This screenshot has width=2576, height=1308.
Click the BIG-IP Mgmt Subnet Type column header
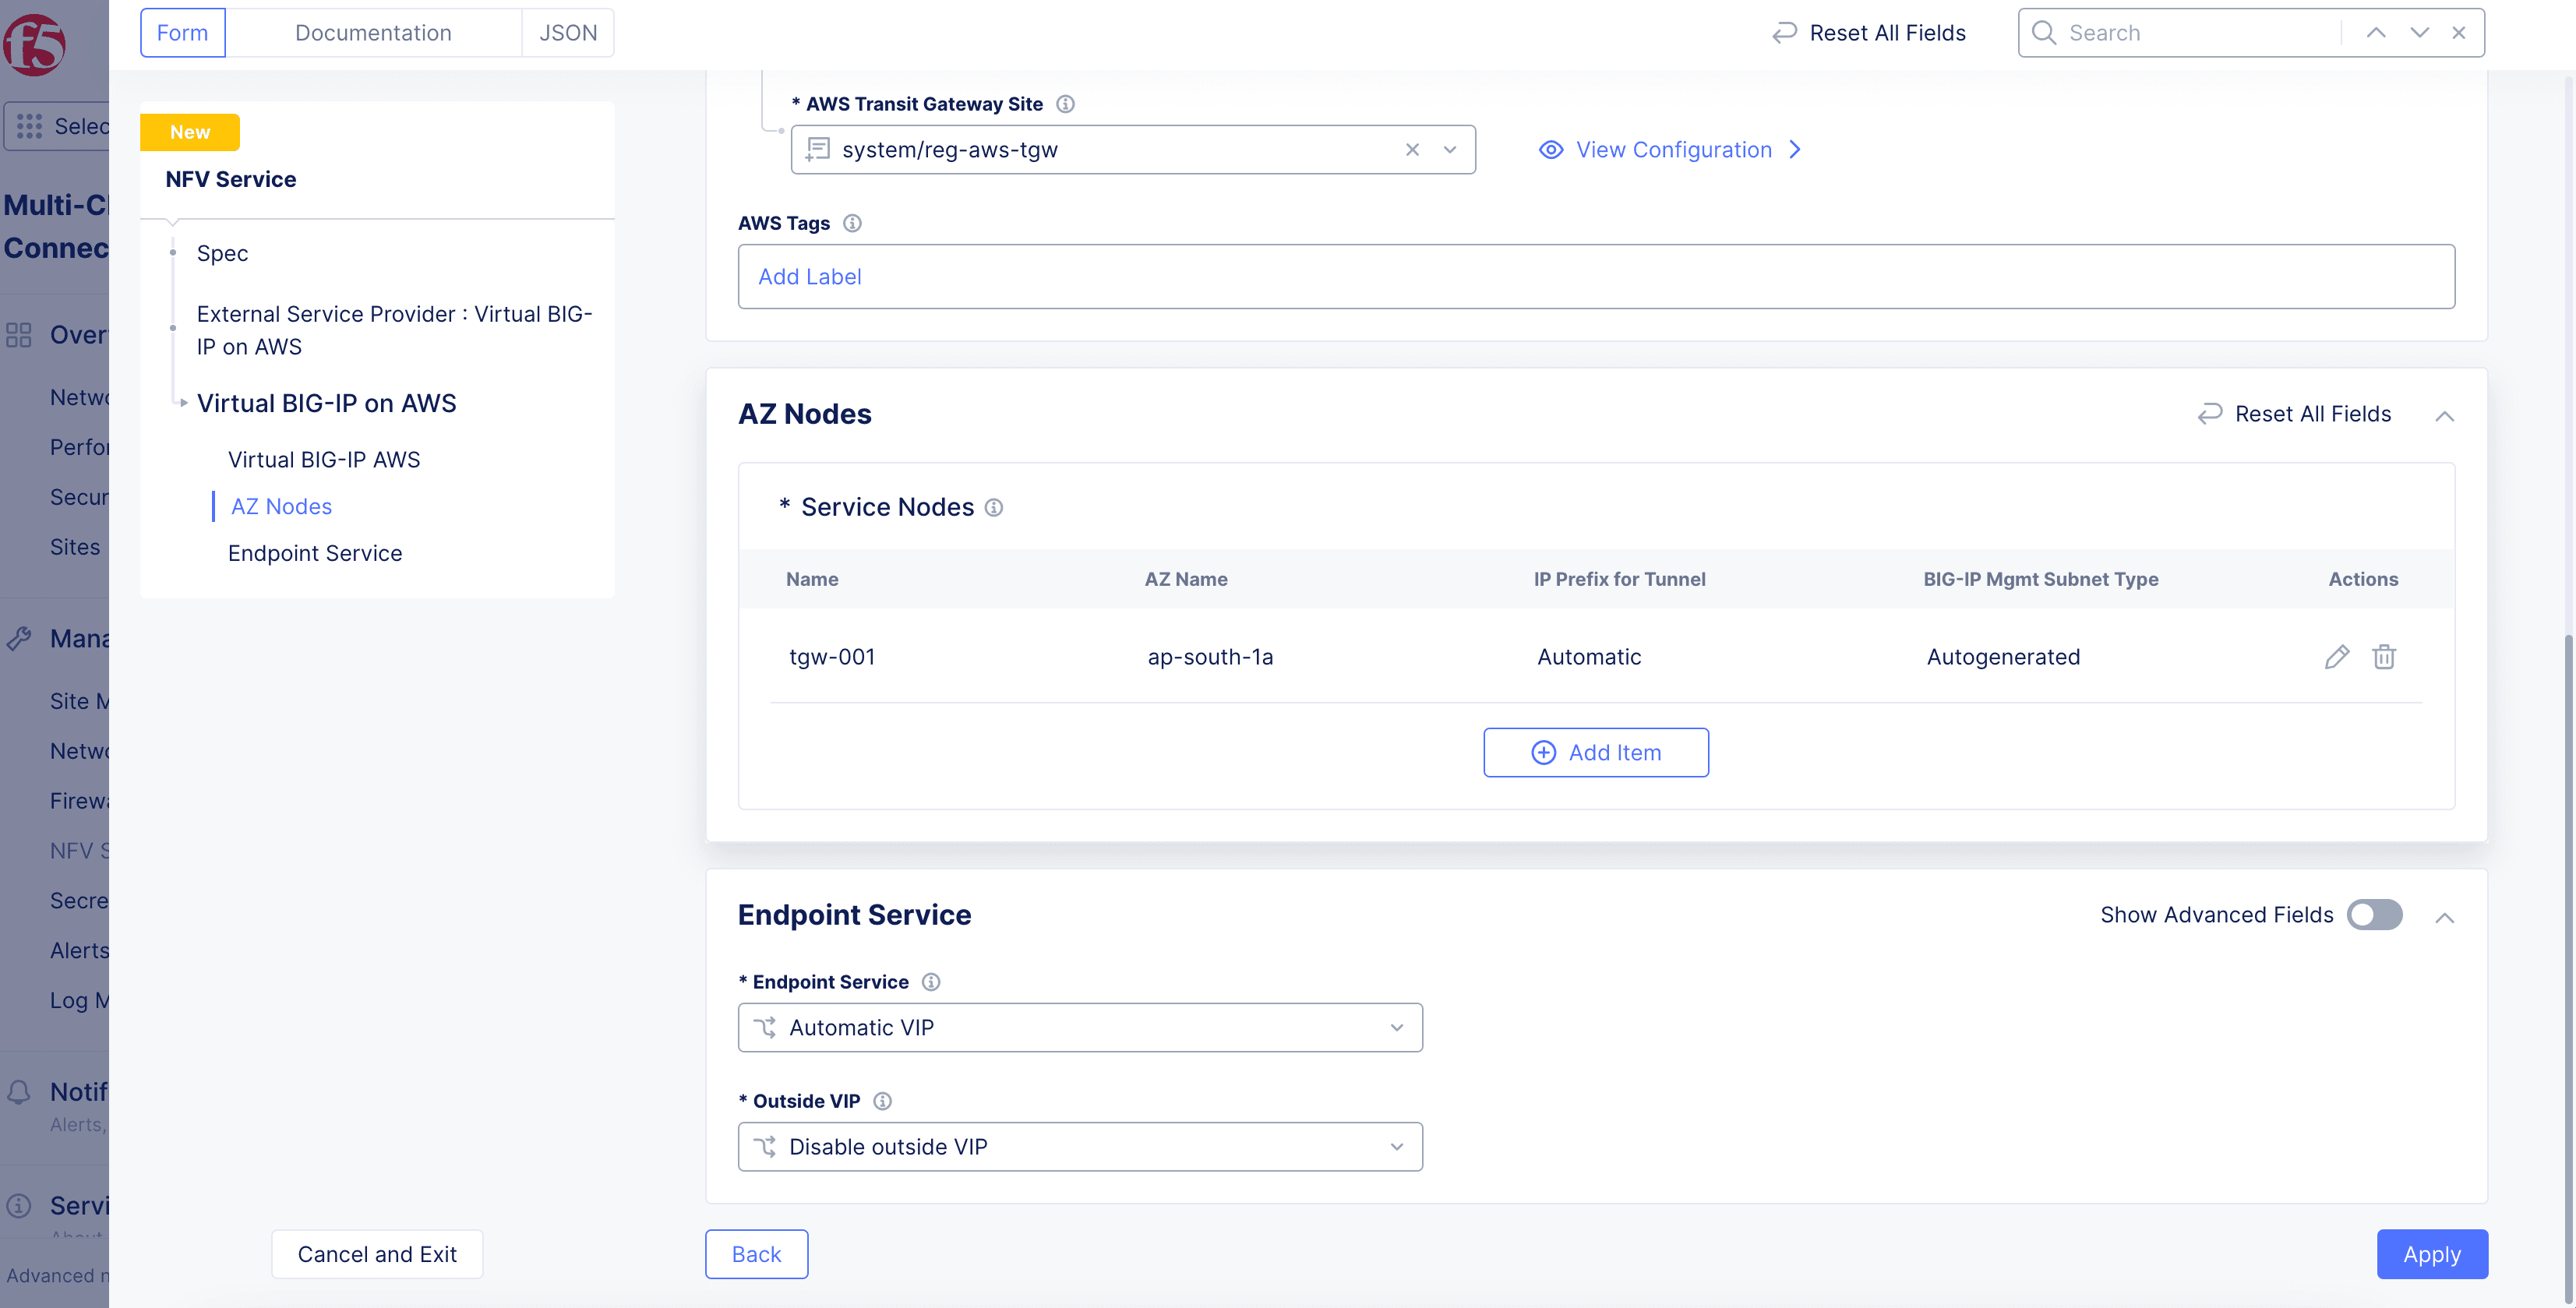2041,579
